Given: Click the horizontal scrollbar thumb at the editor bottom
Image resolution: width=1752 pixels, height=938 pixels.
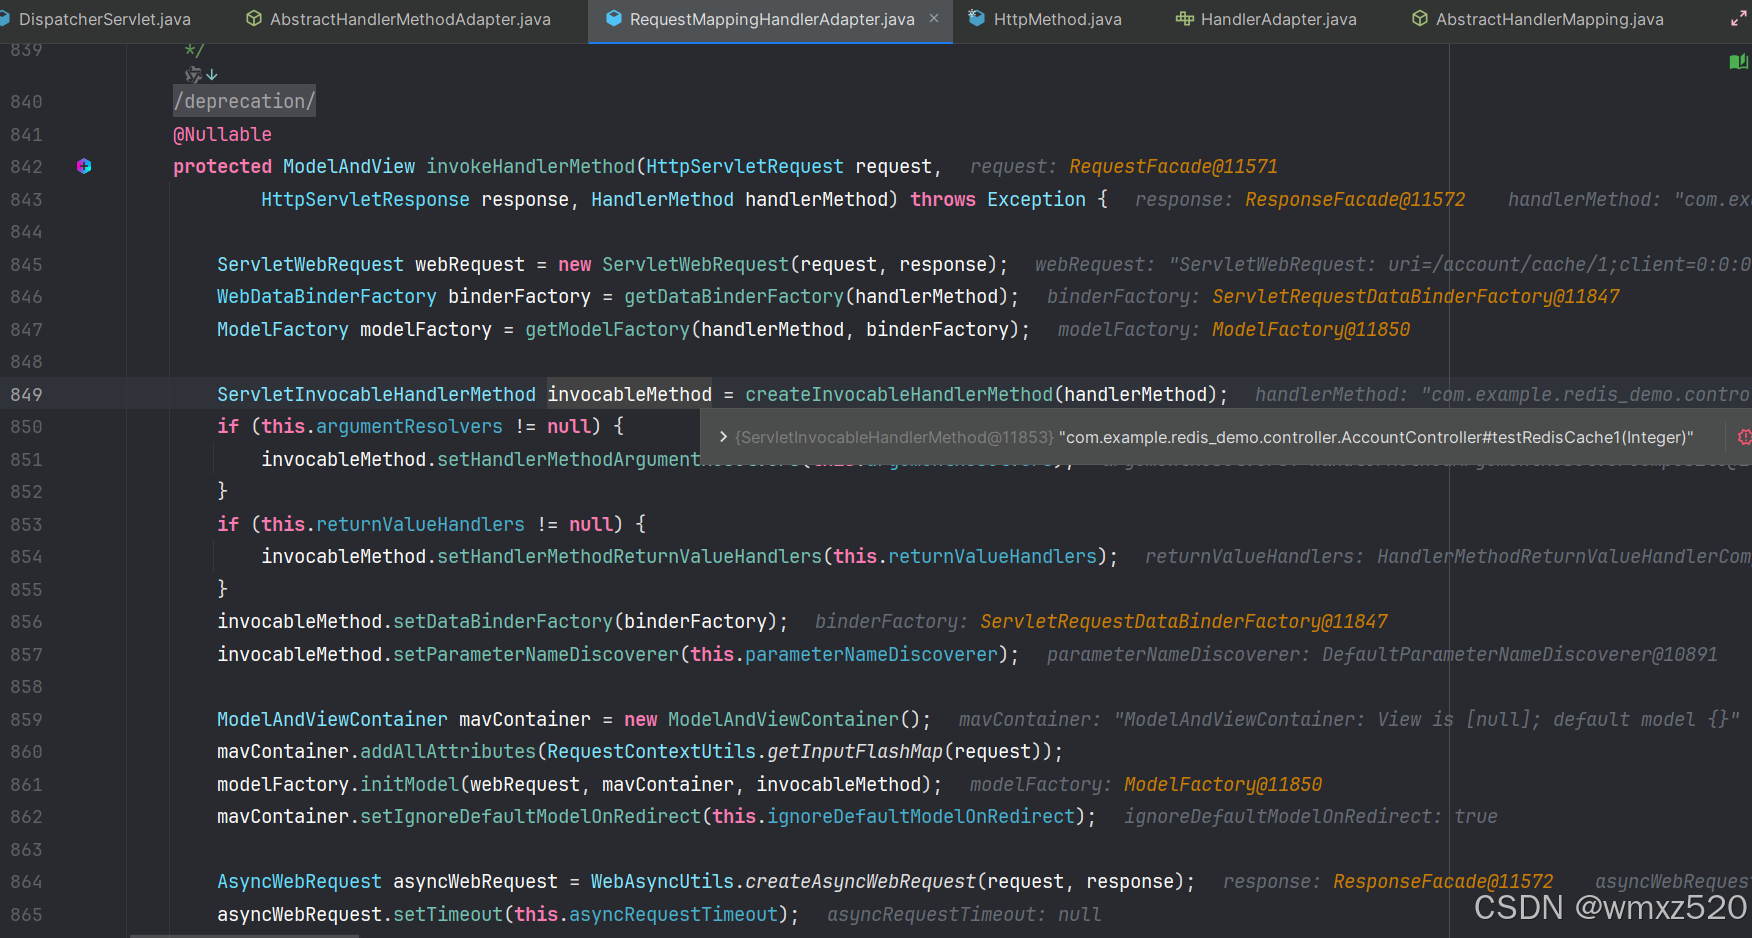Looking at the screenshot, I should pos(244,936).
